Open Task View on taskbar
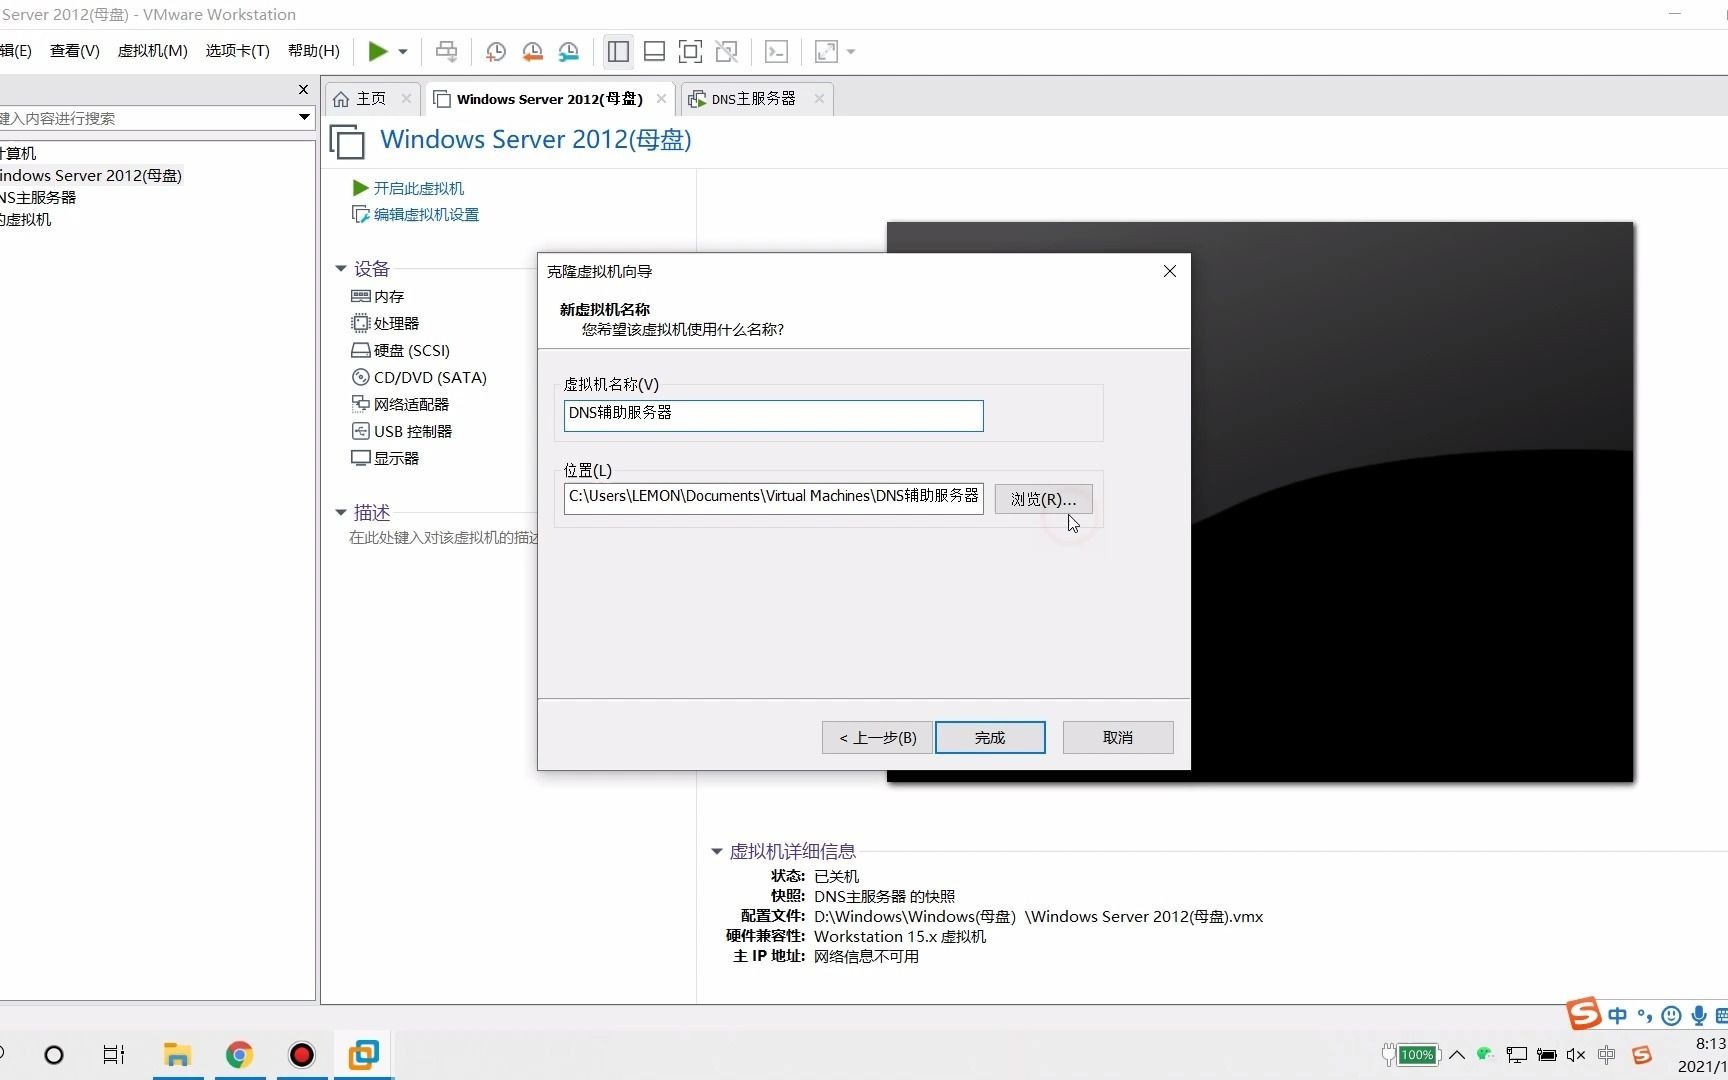Viewport: 1728px width, 1080px height. (114, 1055)
